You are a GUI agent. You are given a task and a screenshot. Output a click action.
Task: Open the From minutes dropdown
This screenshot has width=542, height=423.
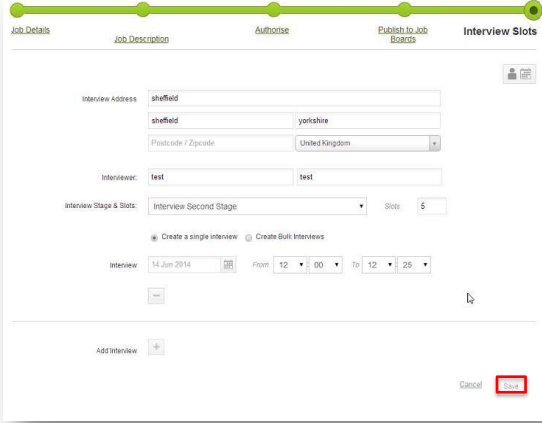326,265
